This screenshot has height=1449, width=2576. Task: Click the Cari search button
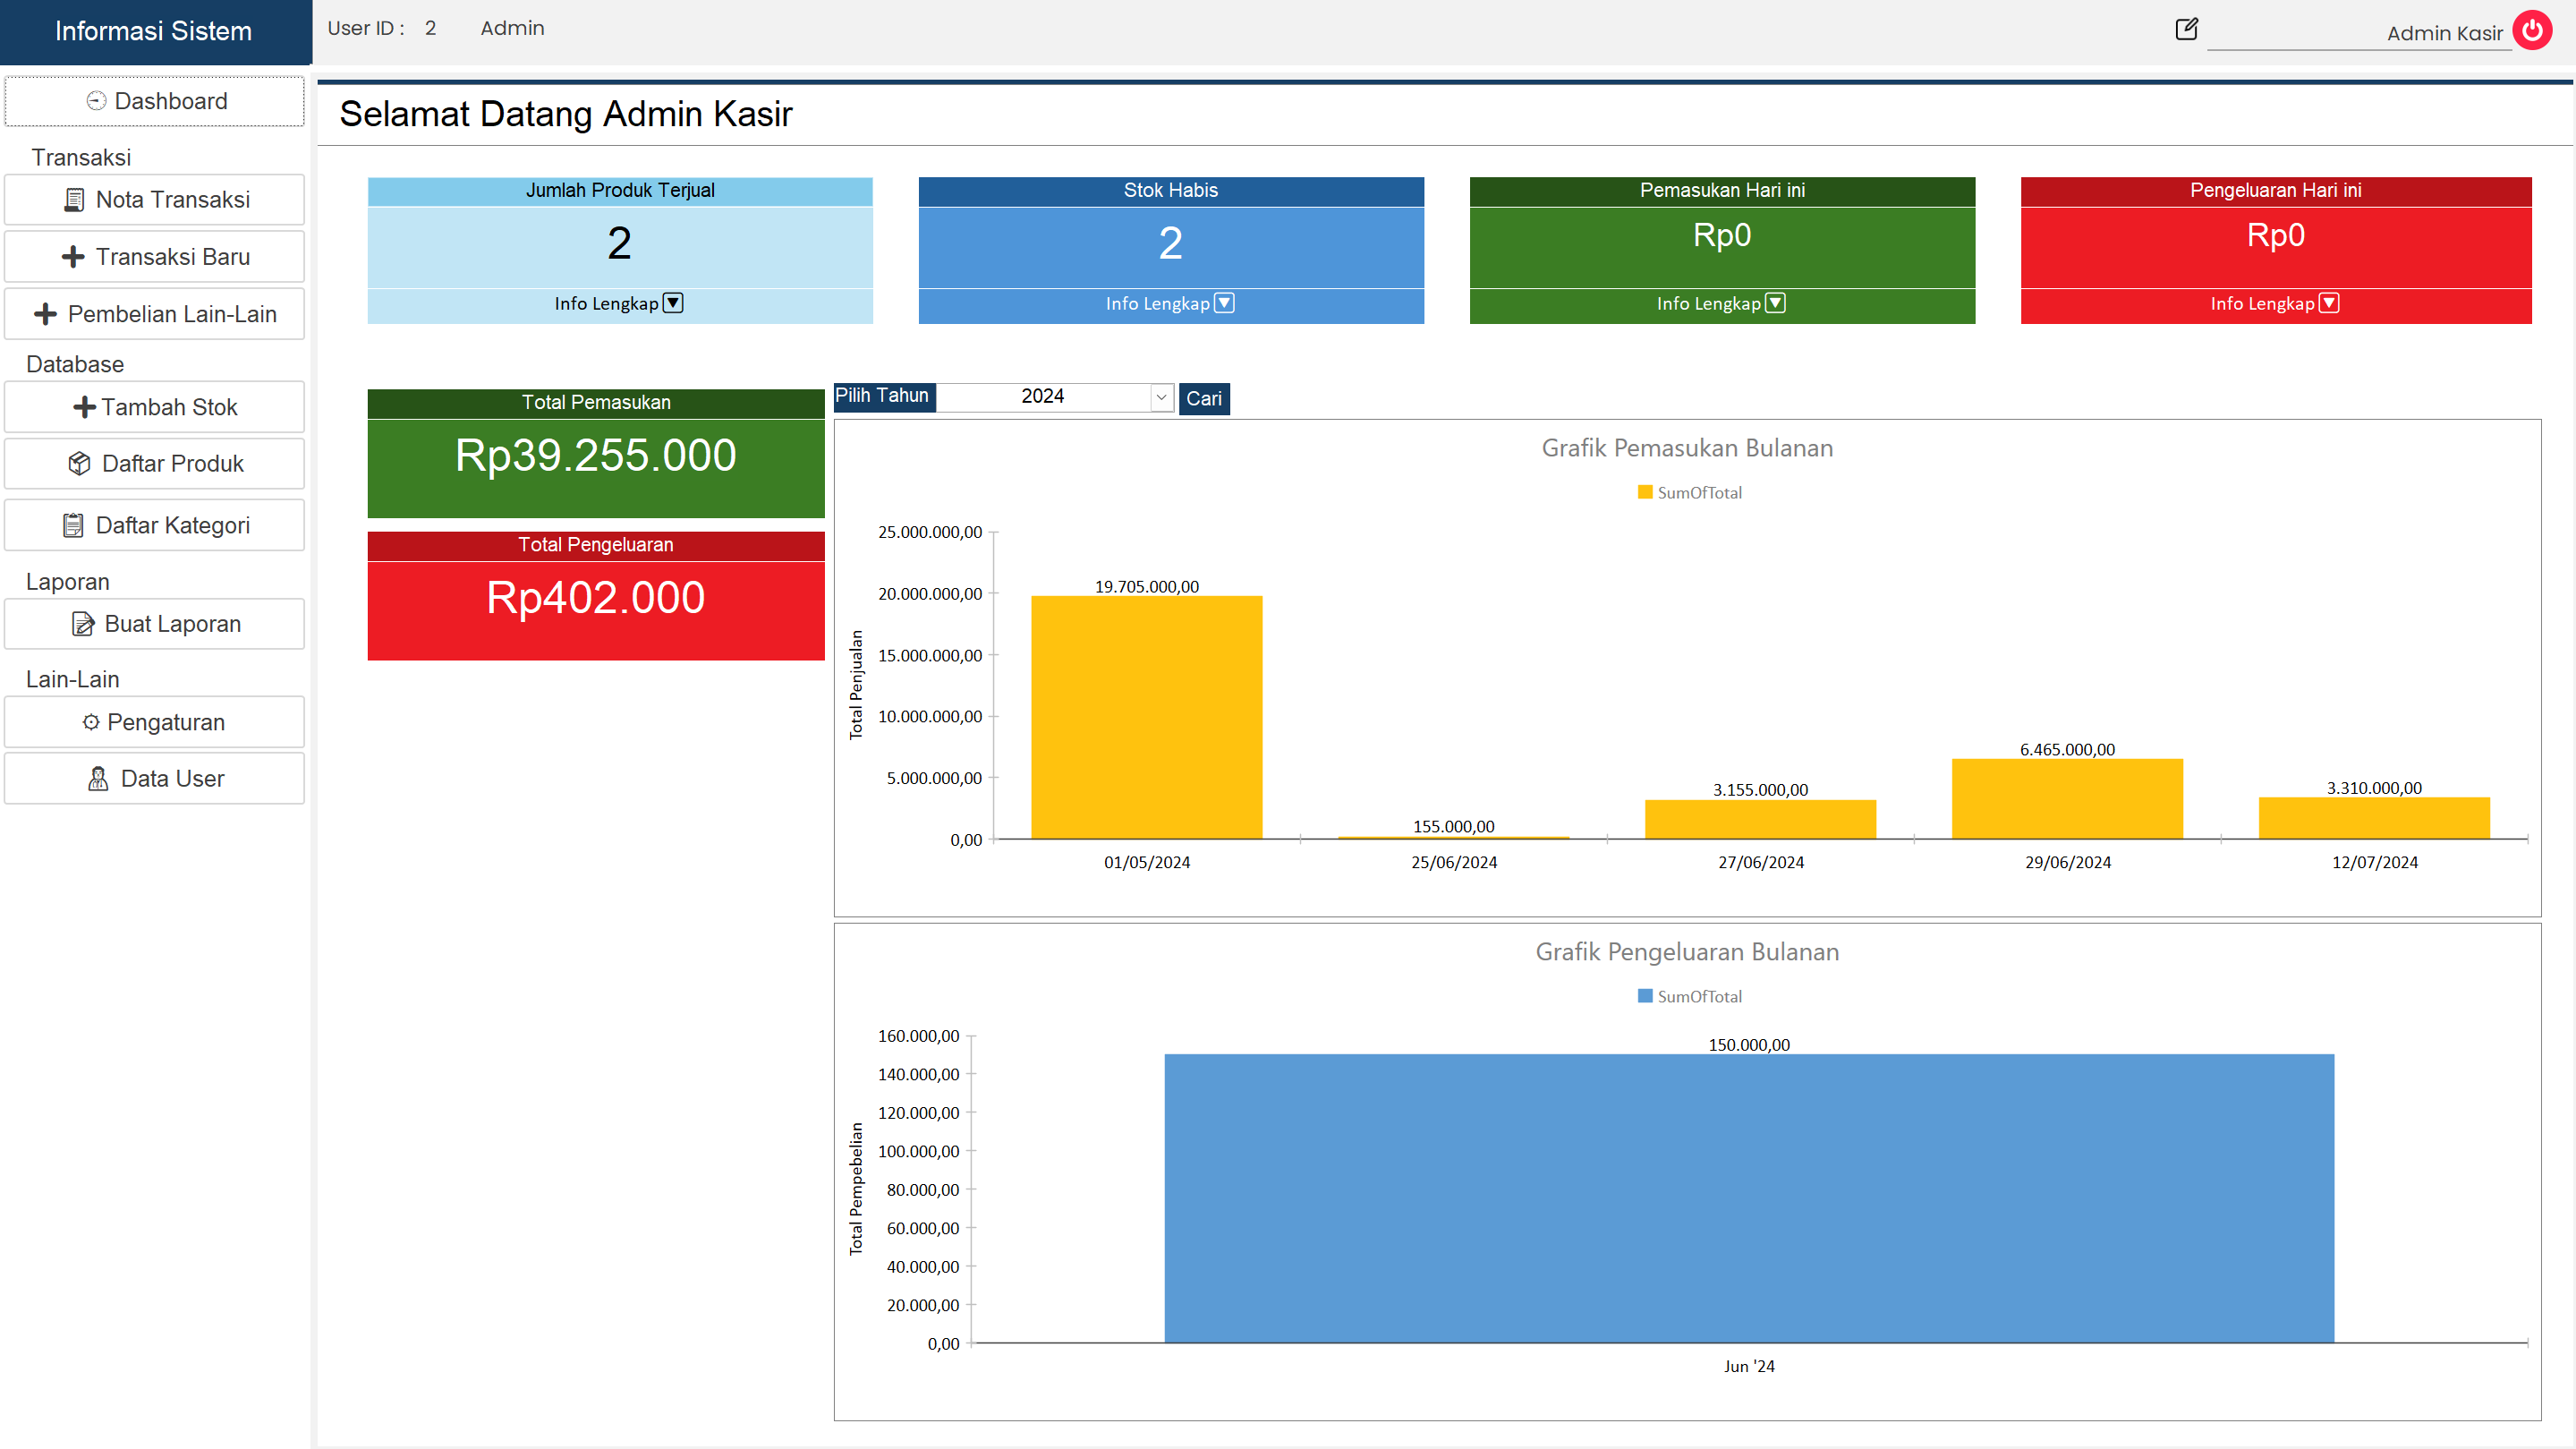[1204, 398]
